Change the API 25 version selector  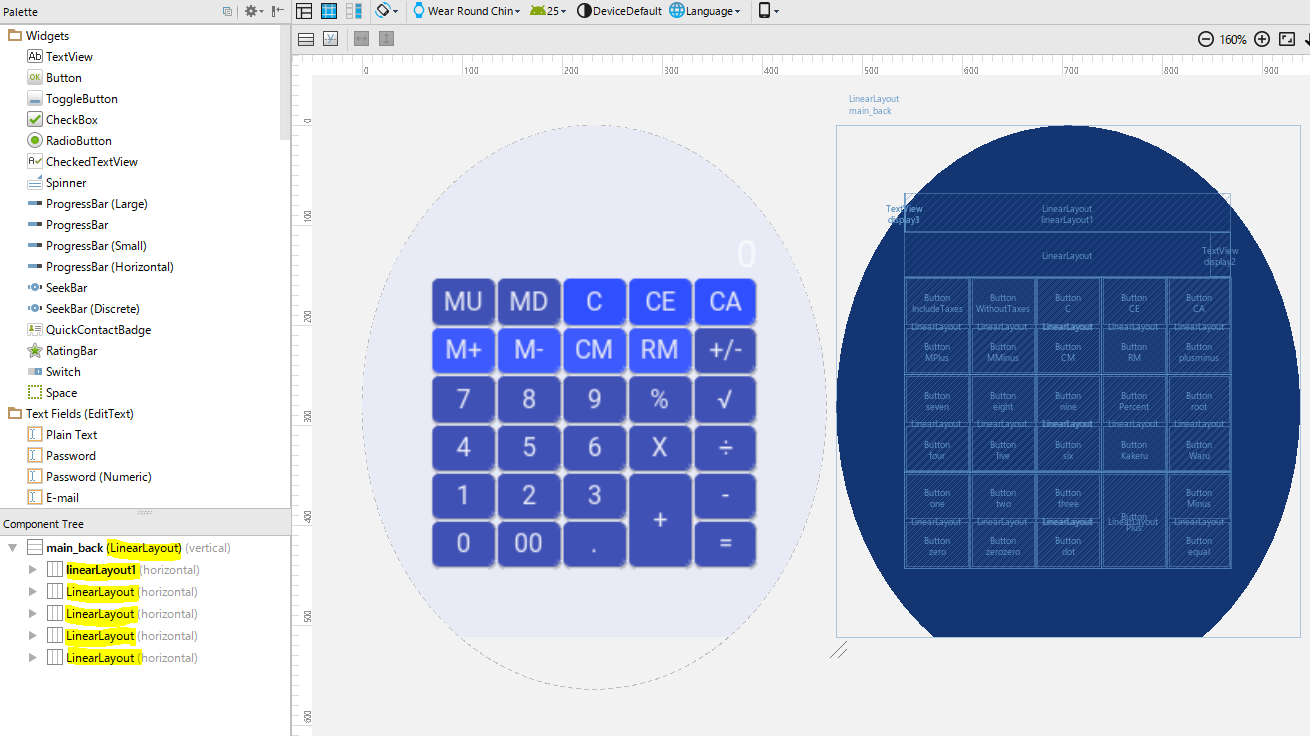coord(548,11)
